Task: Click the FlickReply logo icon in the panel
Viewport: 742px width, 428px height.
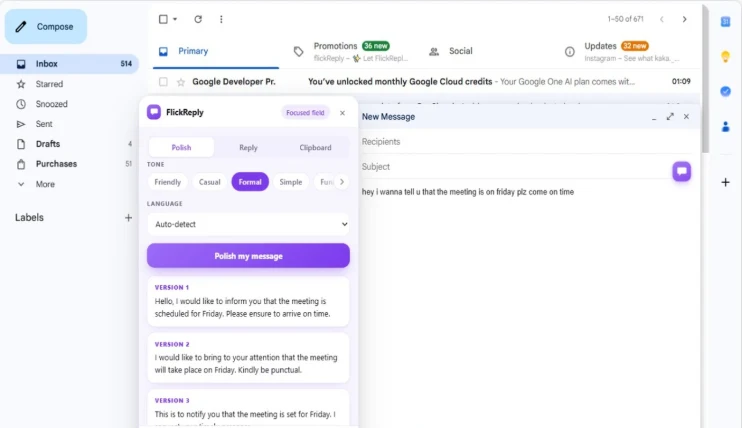Action: [x=154, y=112]
